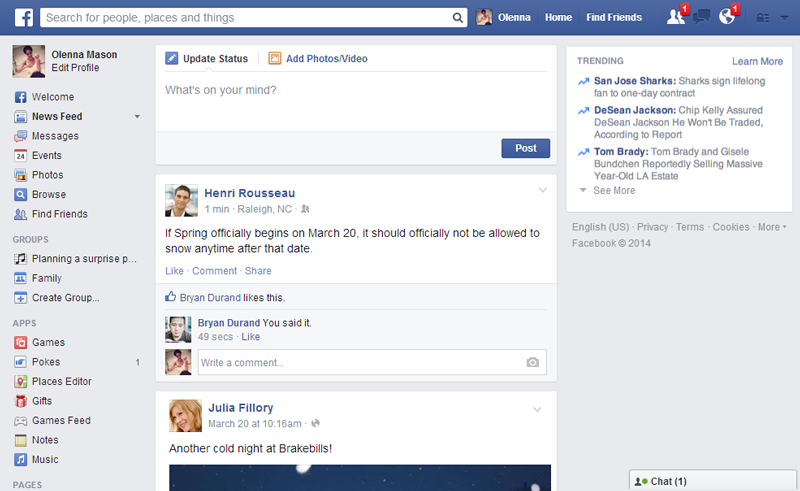Click the Cookies footer link

pos(731,227)
